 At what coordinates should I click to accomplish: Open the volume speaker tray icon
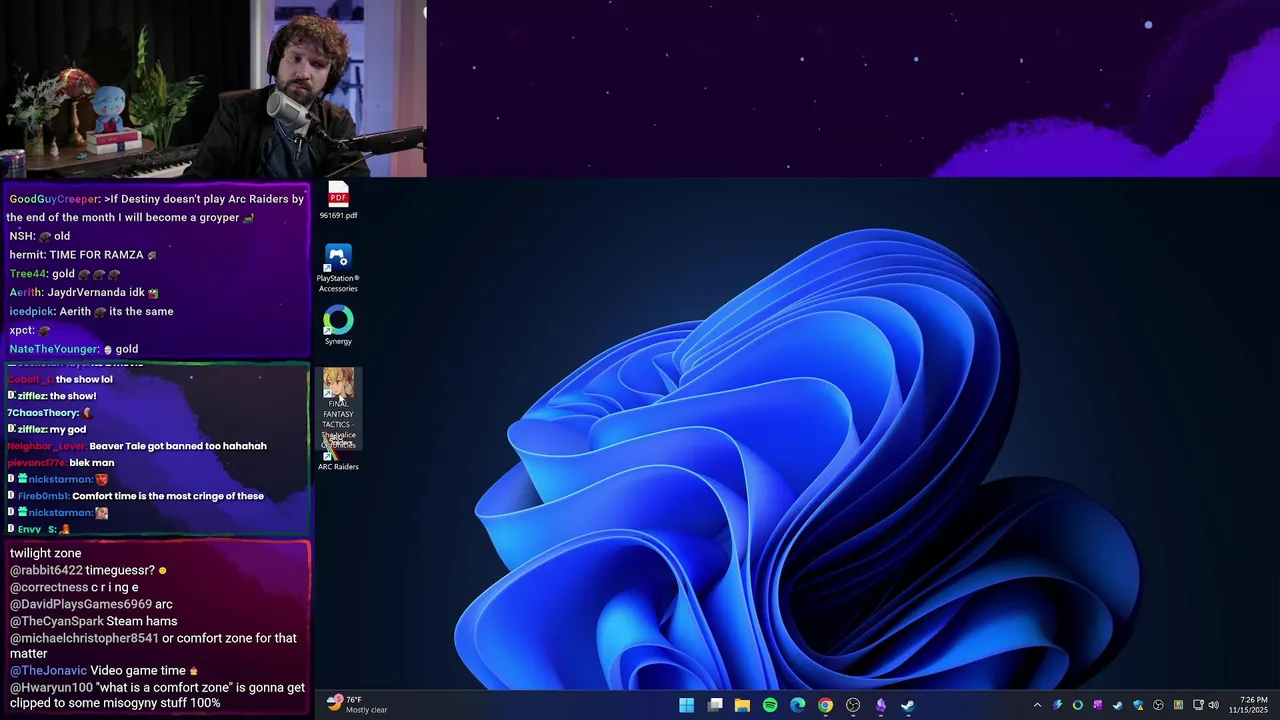point(1214,705)
